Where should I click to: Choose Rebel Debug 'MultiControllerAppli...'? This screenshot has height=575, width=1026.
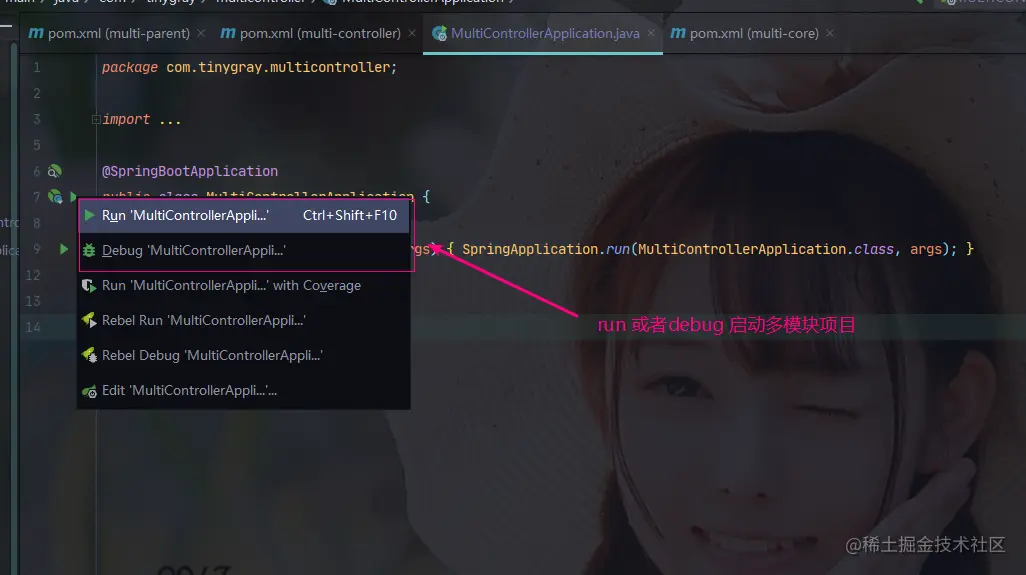[243, 355]
